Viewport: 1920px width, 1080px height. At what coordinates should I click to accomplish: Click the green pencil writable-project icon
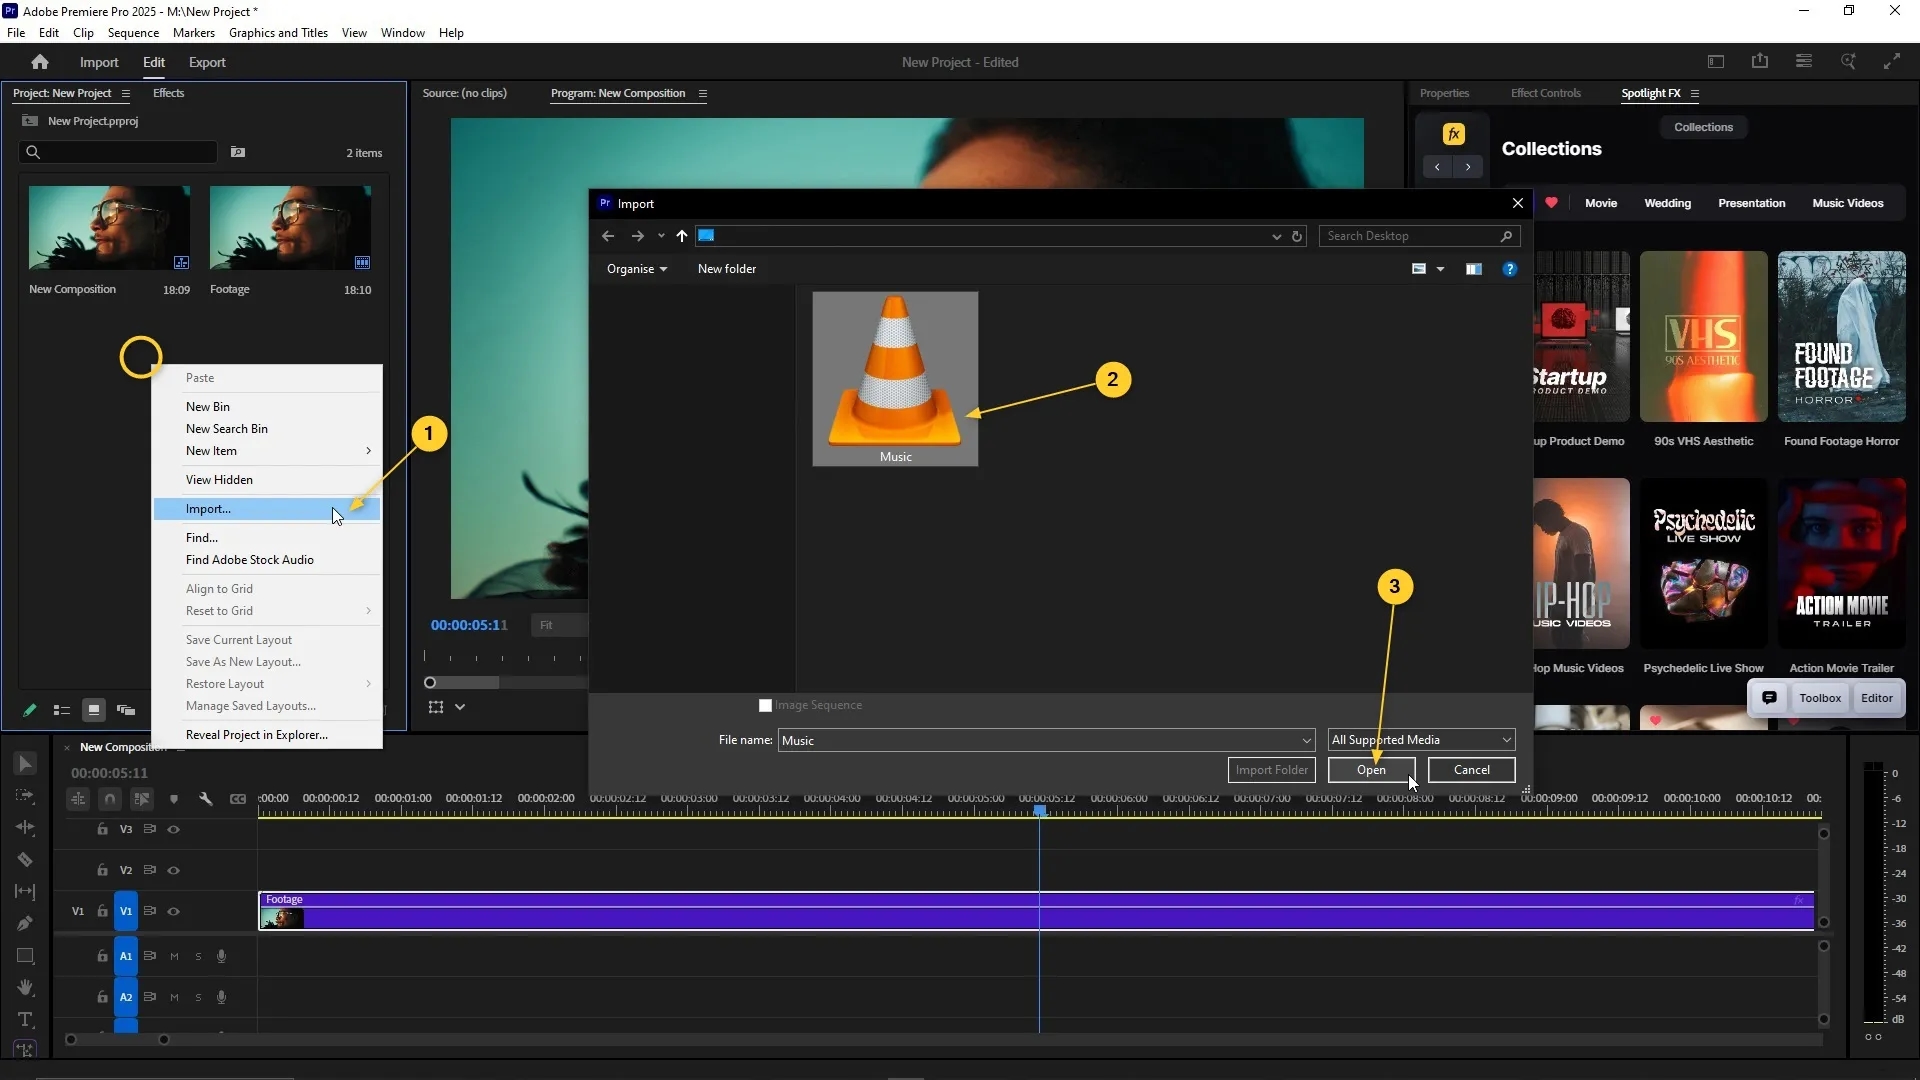coord(30,710)
